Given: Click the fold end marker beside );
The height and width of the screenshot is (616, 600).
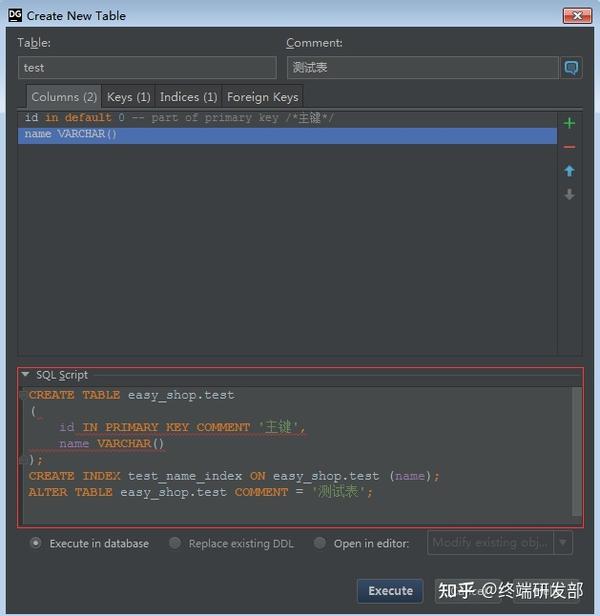Looking at the screenshot, I should click(x=23, y=459).
